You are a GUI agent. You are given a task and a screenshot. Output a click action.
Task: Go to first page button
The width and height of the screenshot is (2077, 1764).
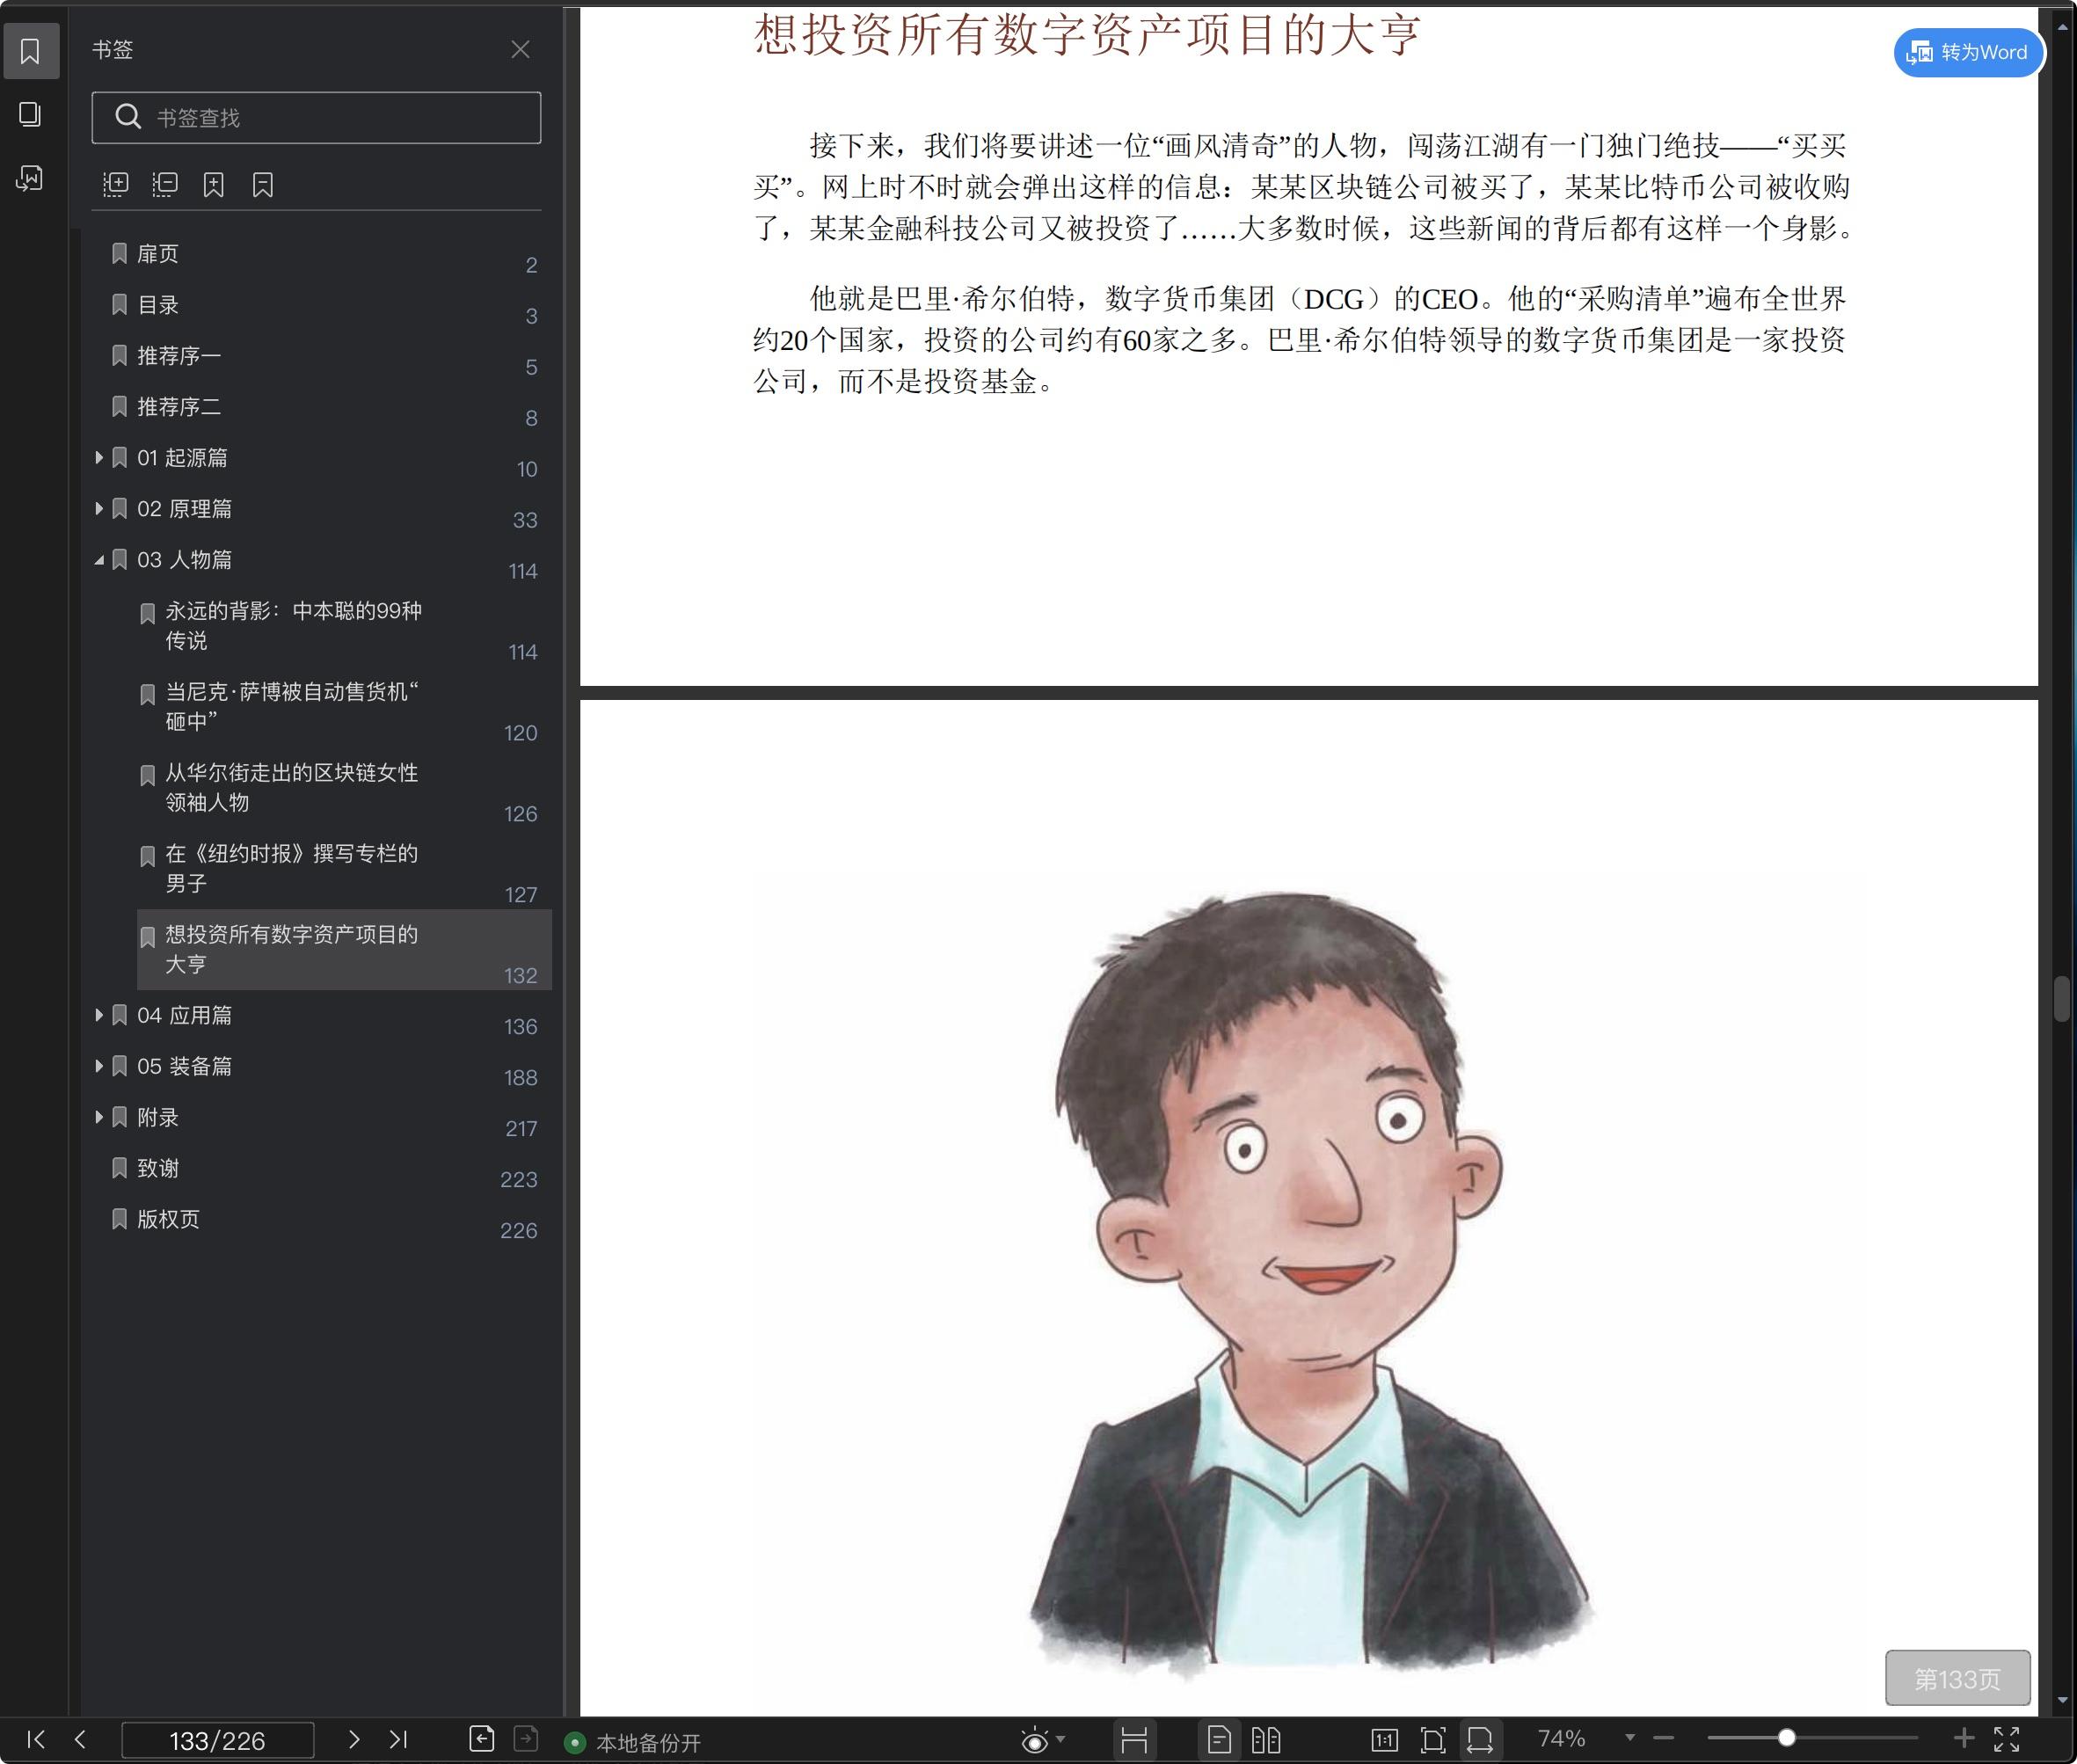(36, 1739)
